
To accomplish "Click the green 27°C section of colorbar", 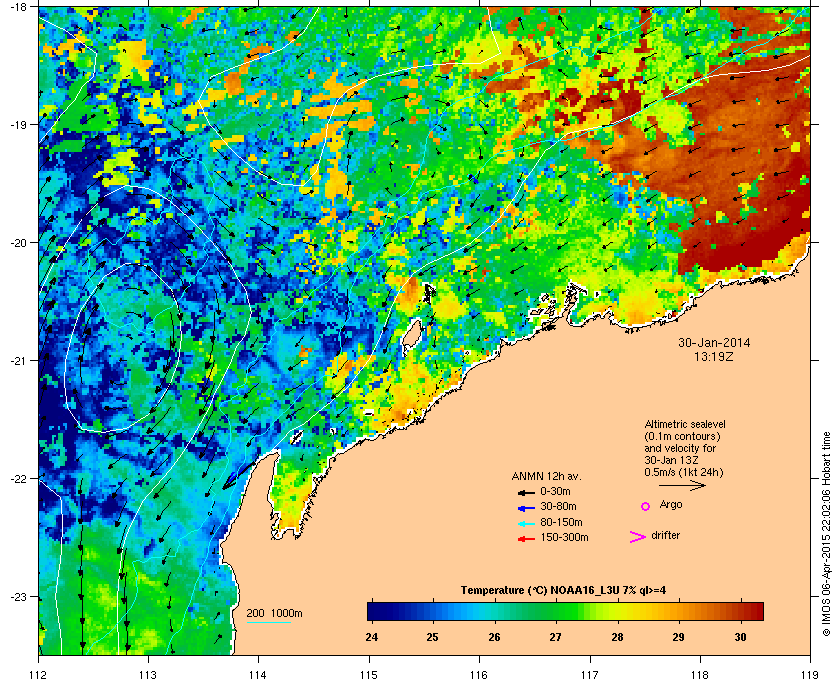I will [556, 611].
